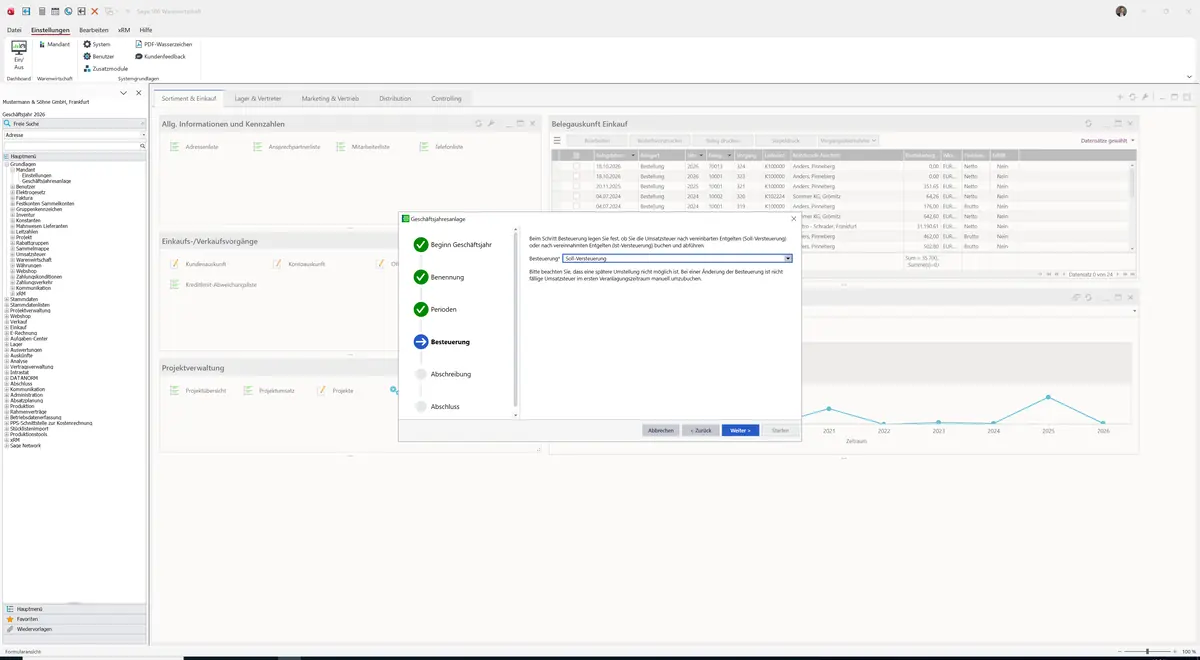Open the xRM ribbon tab

click(123, 30)
